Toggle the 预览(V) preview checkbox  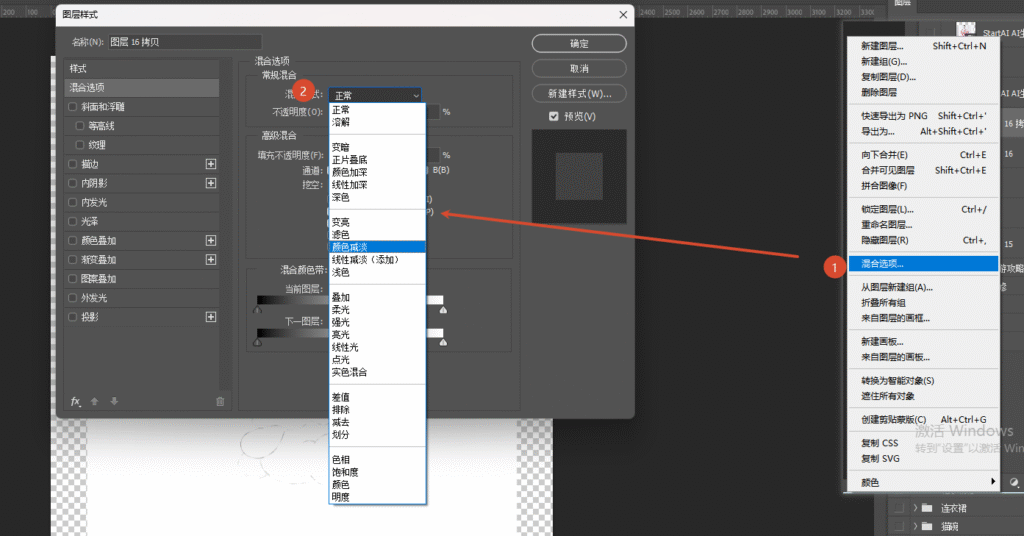[x=554, y=117]
